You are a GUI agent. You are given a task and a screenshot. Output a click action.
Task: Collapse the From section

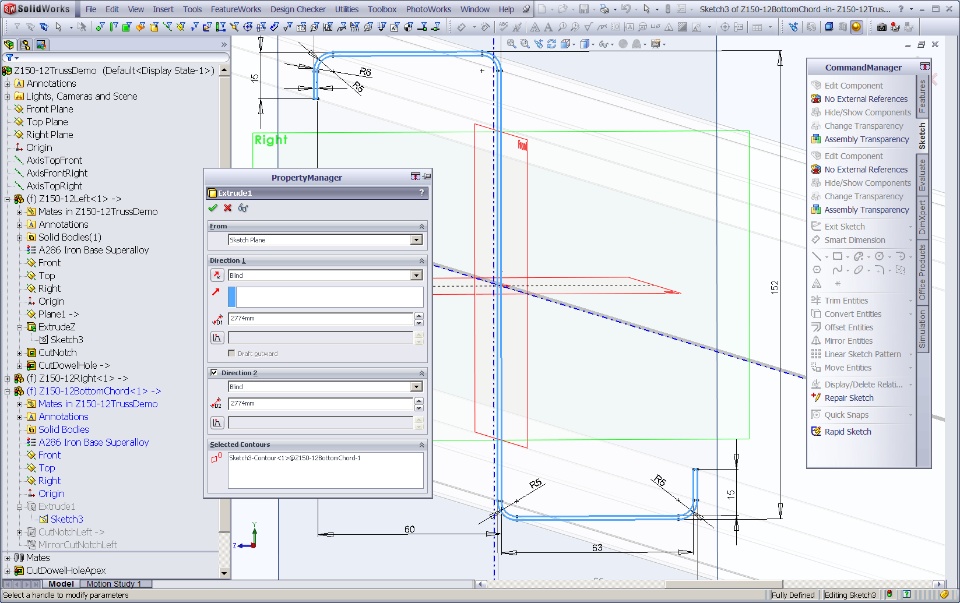pos(421,227)
